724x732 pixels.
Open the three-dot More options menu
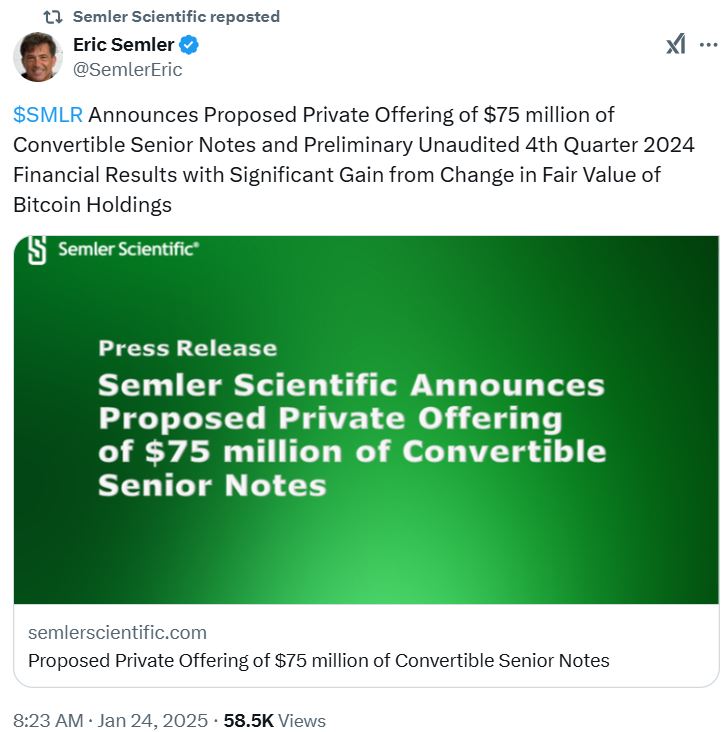[708, 45]
